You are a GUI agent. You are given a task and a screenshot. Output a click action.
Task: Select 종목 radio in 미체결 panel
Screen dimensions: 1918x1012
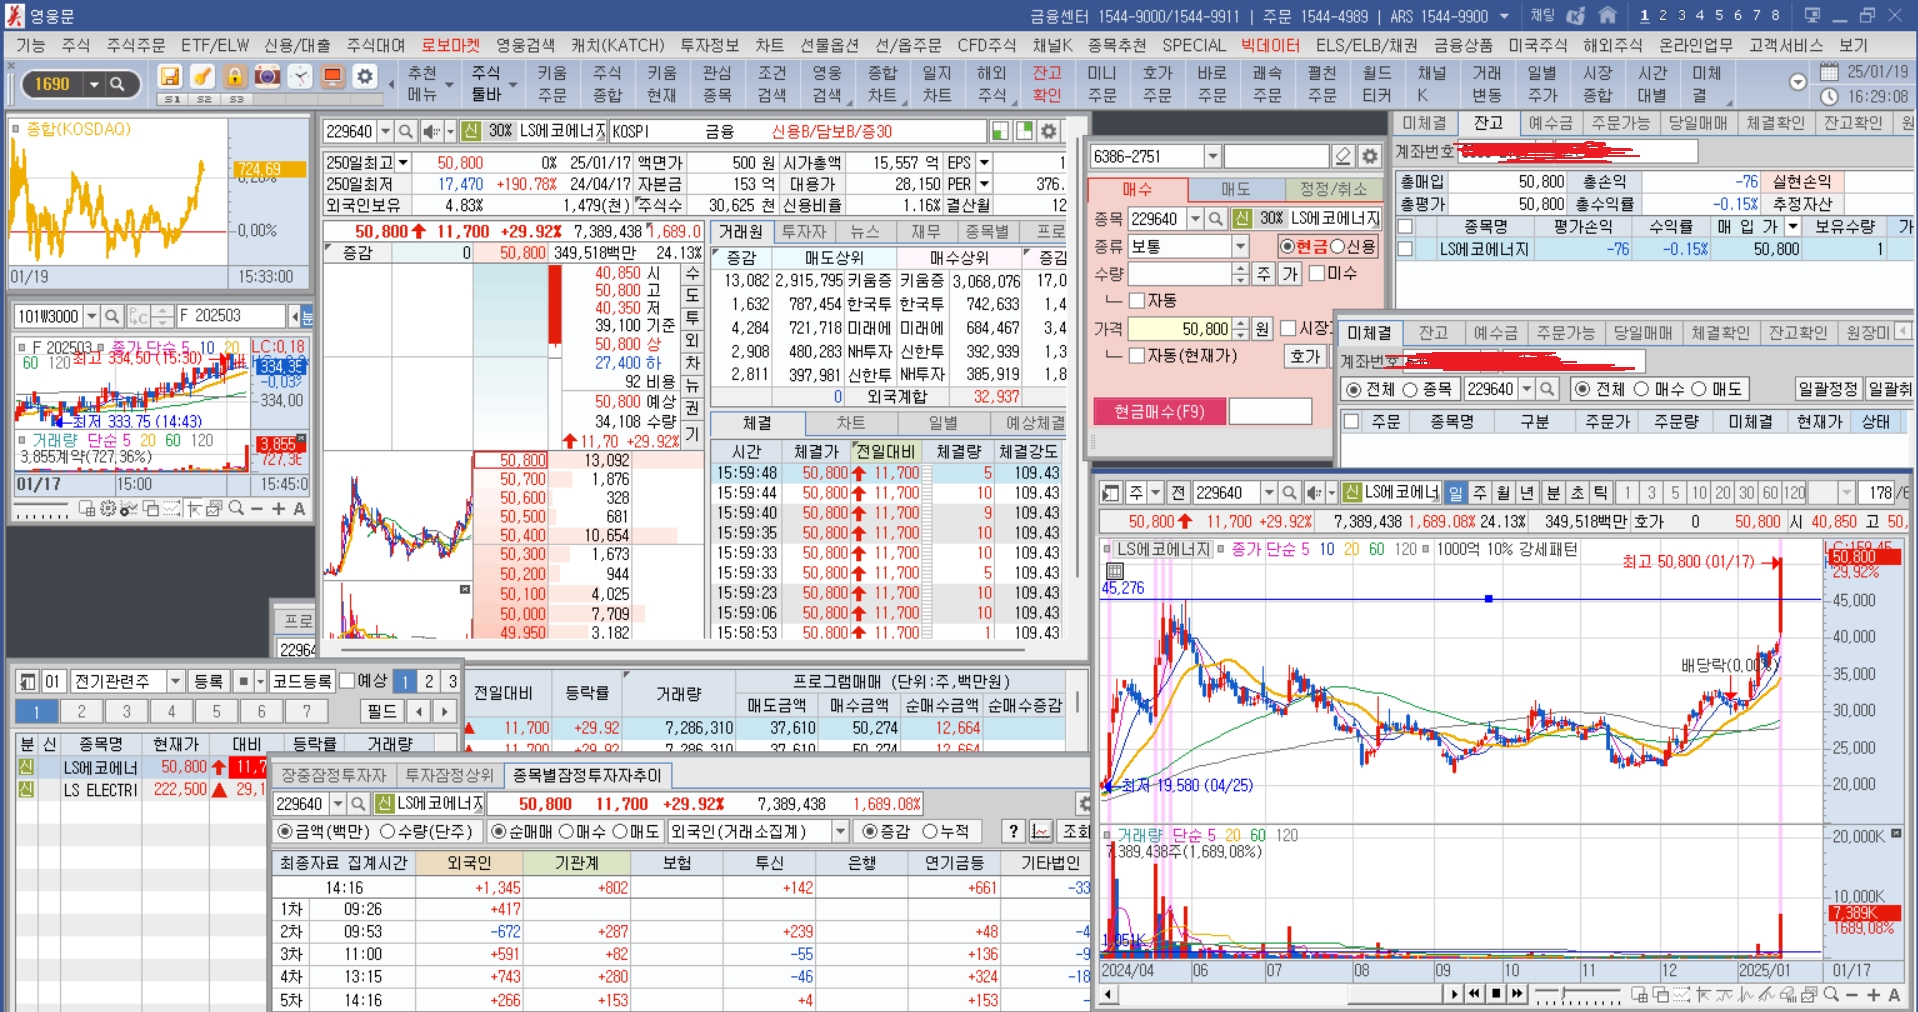1410,389
